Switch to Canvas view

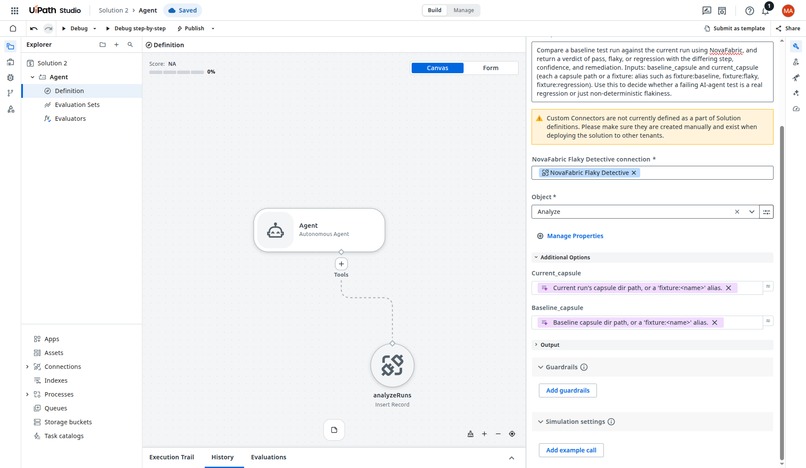click(x=437, y=68)
